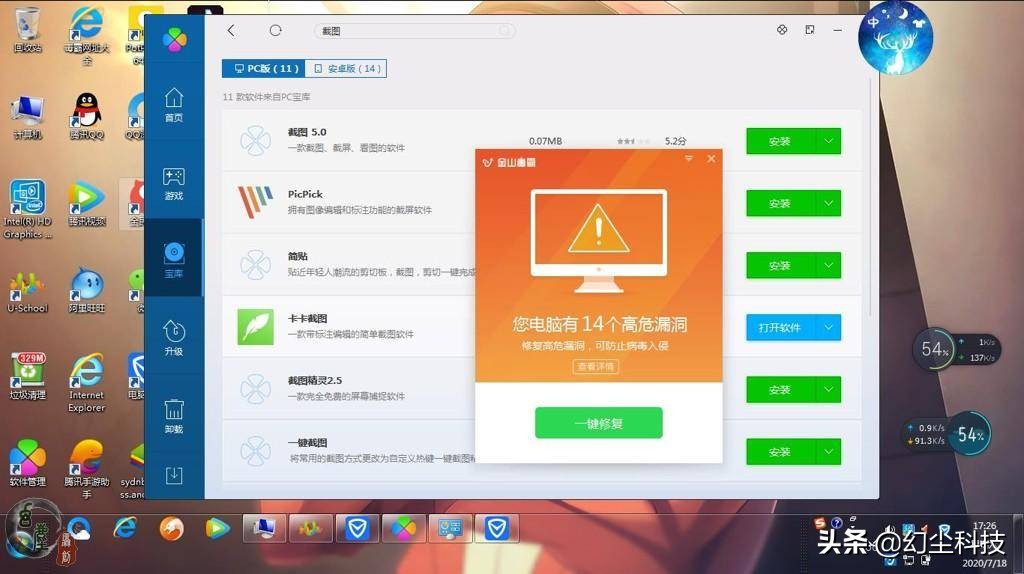Open the 腾讯QQ penguin desktop icon

(86, 116)
